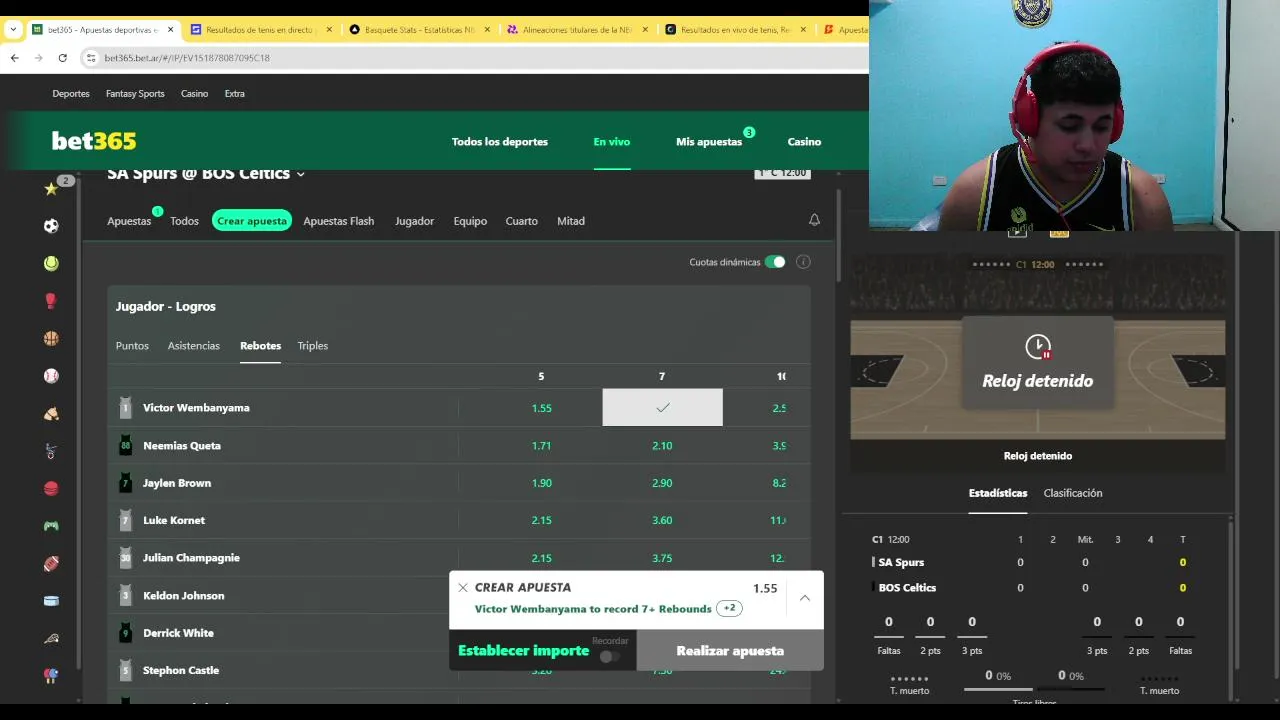Click browser reload button
Viewport: 1280px width, 720px height.
62,58
